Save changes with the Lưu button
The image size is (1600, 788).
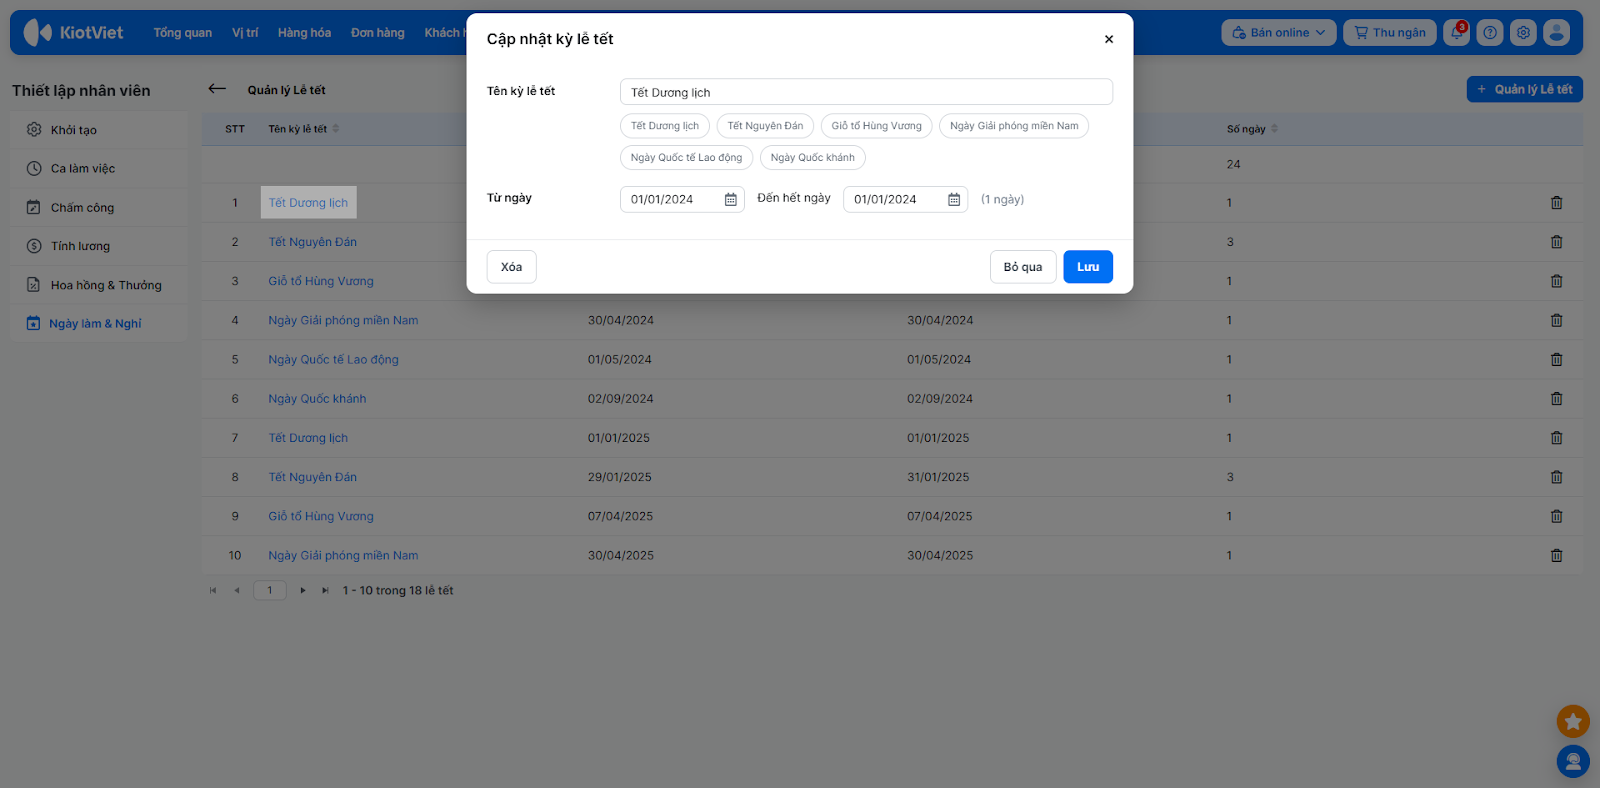coord(1088,267)
